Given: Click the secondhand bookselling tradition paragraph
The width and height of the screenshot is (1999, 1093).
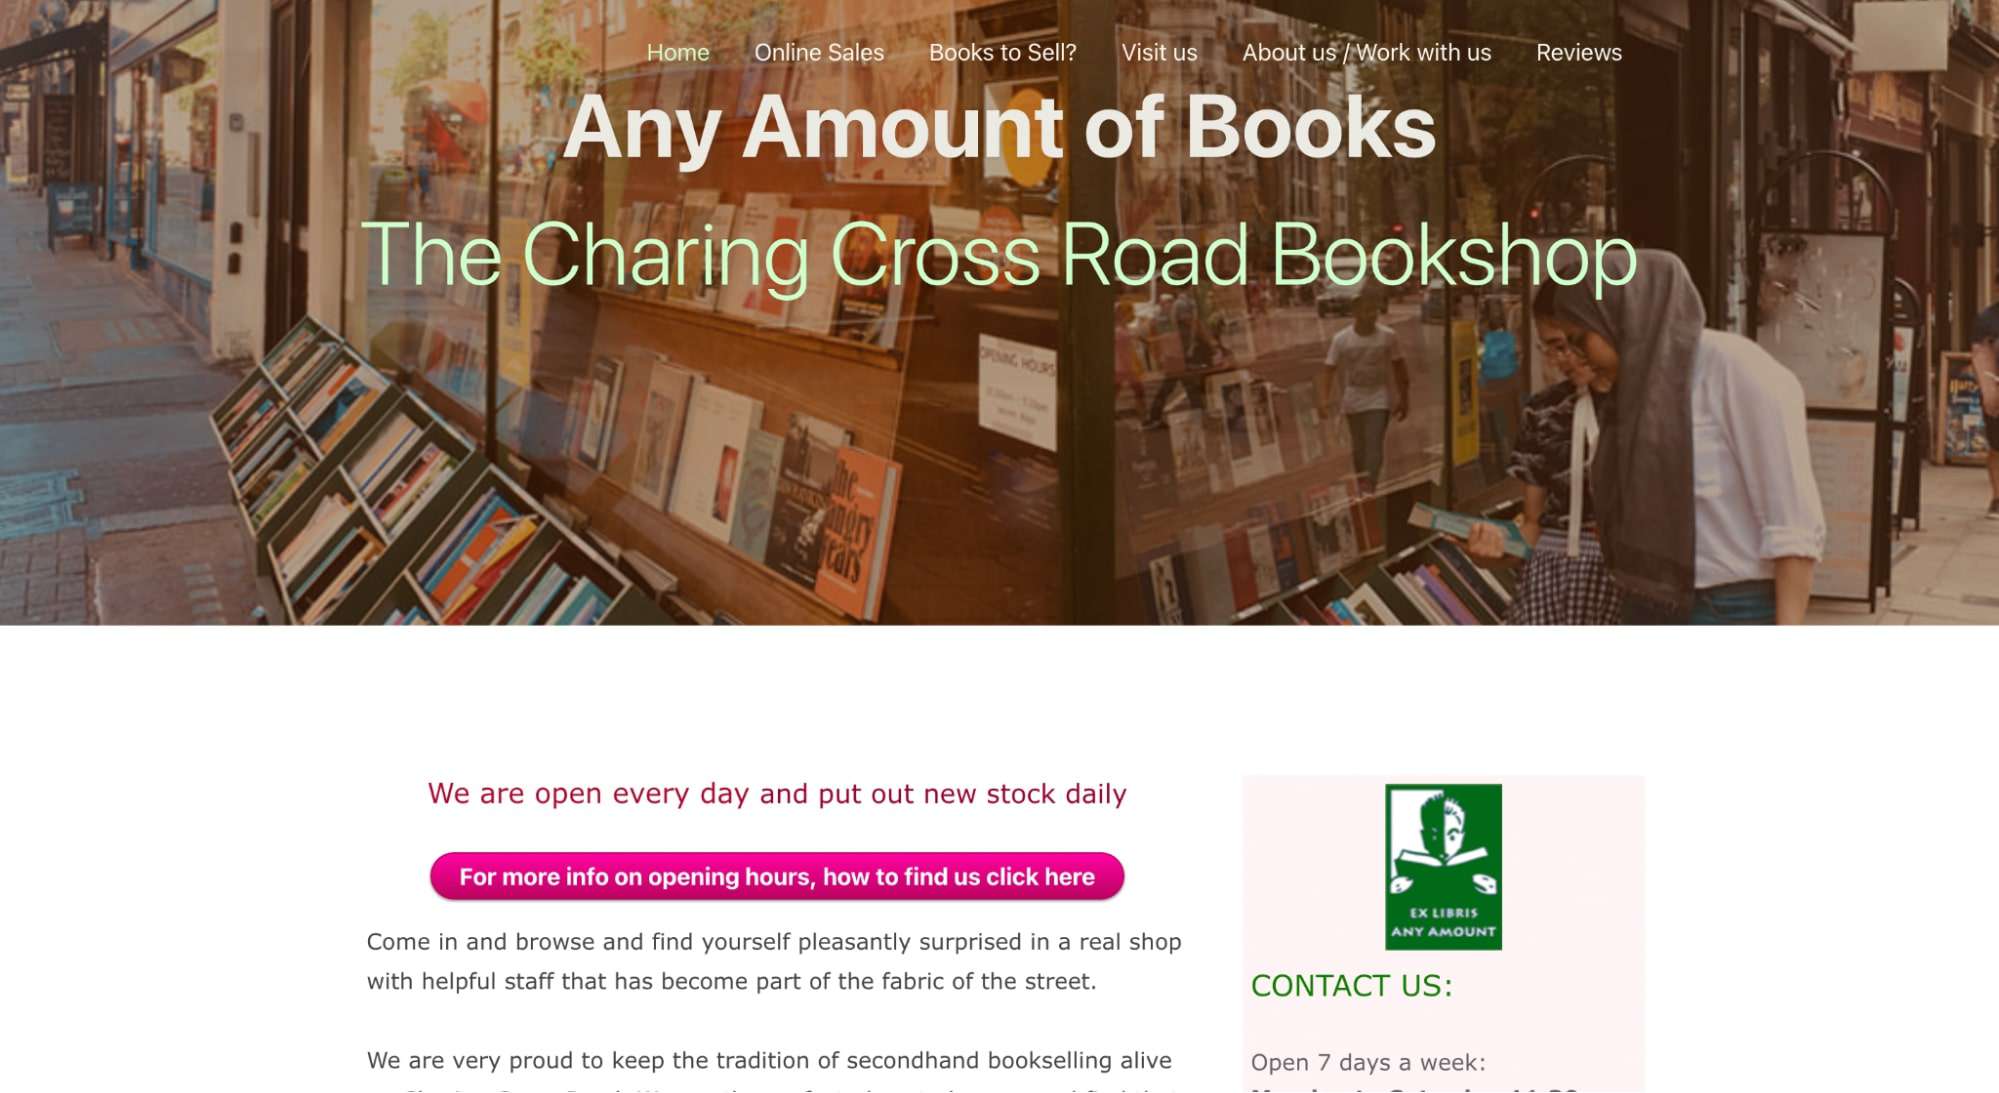Looking at the screenshot, I should coord(770,1068).
